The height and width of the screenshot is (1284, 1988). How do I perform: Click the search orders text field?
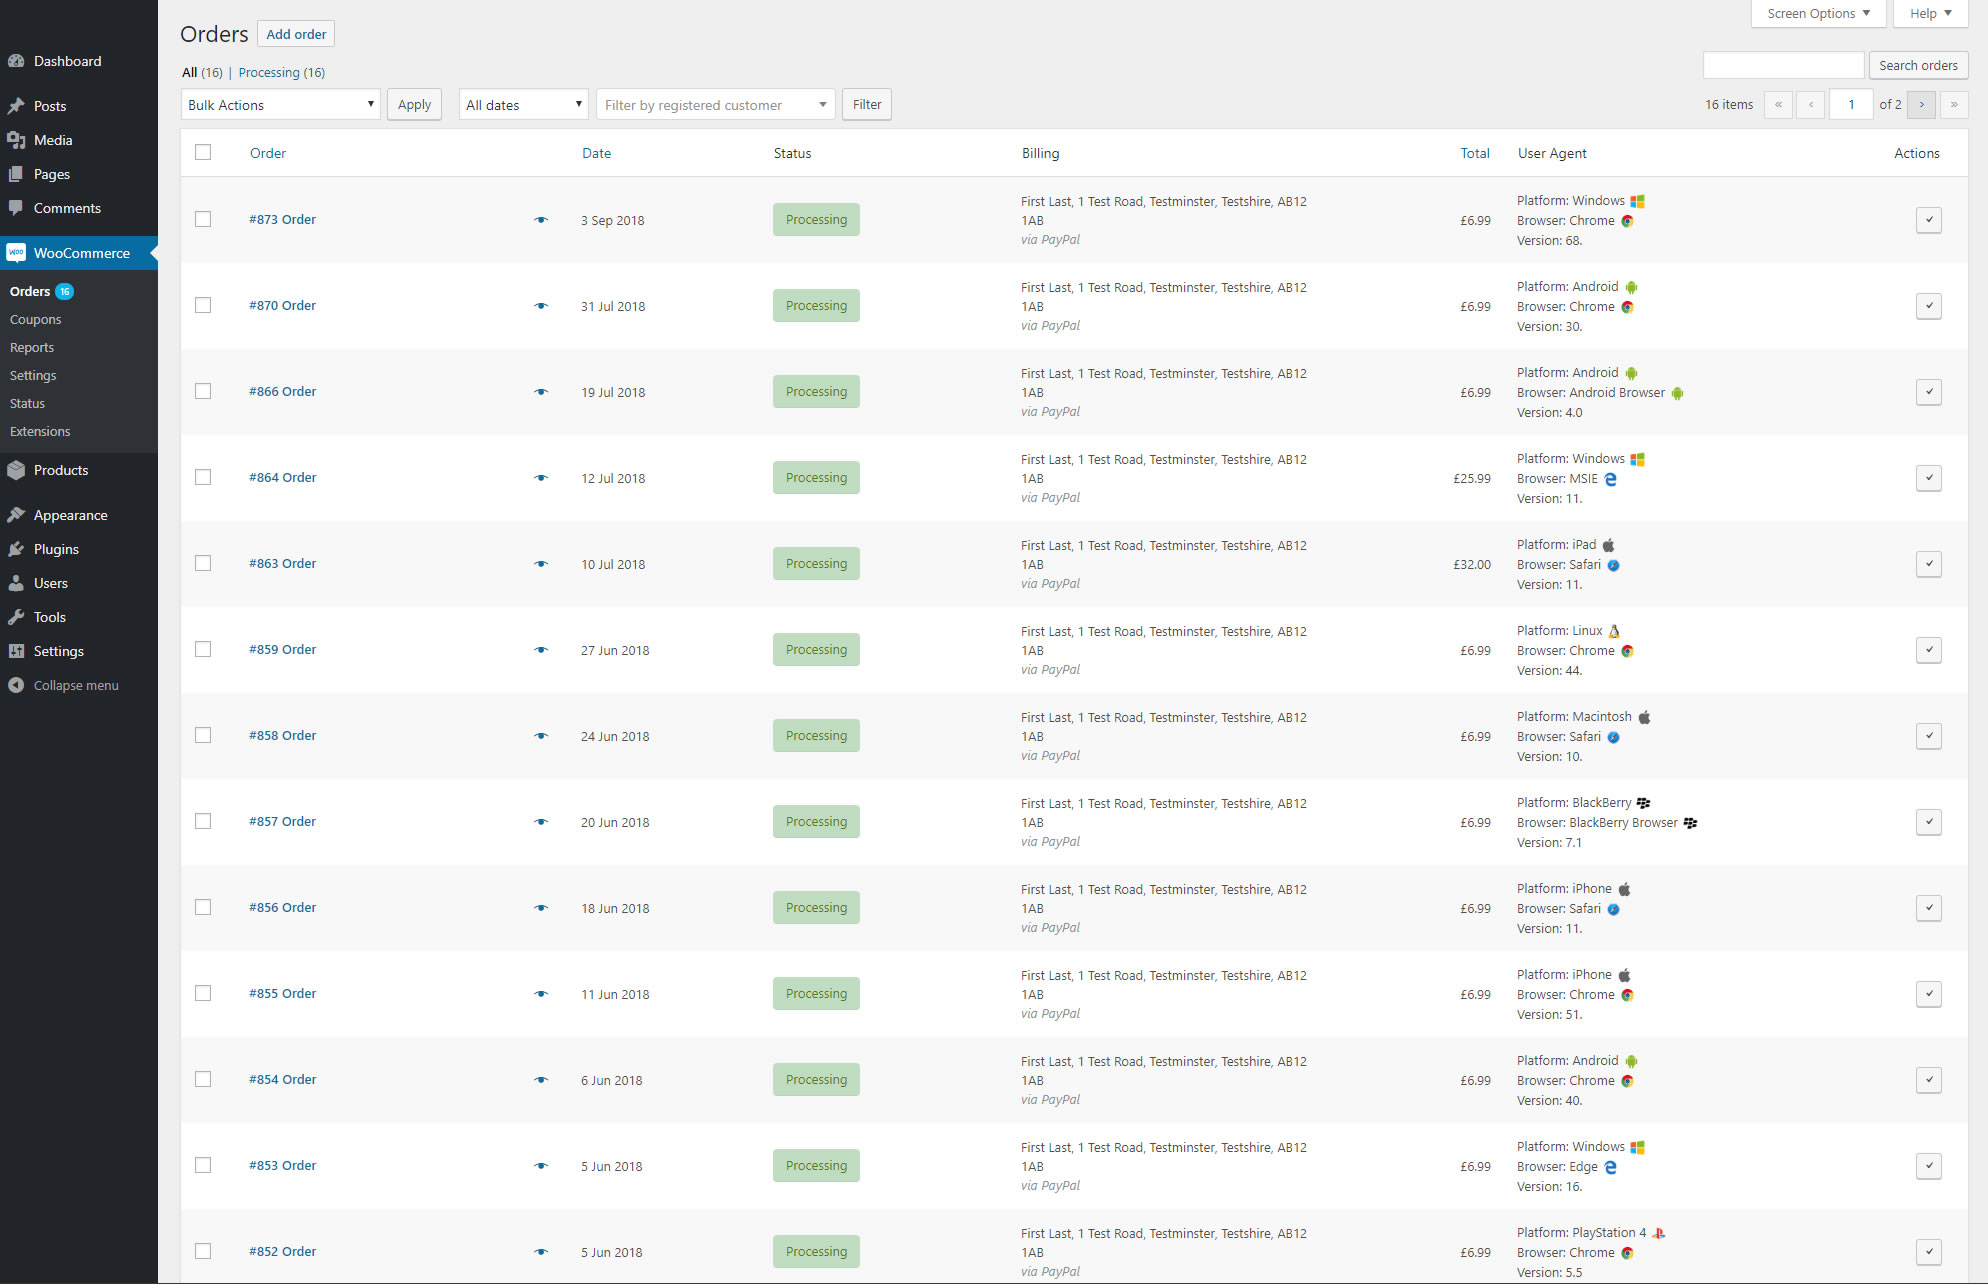[1783, 65]
